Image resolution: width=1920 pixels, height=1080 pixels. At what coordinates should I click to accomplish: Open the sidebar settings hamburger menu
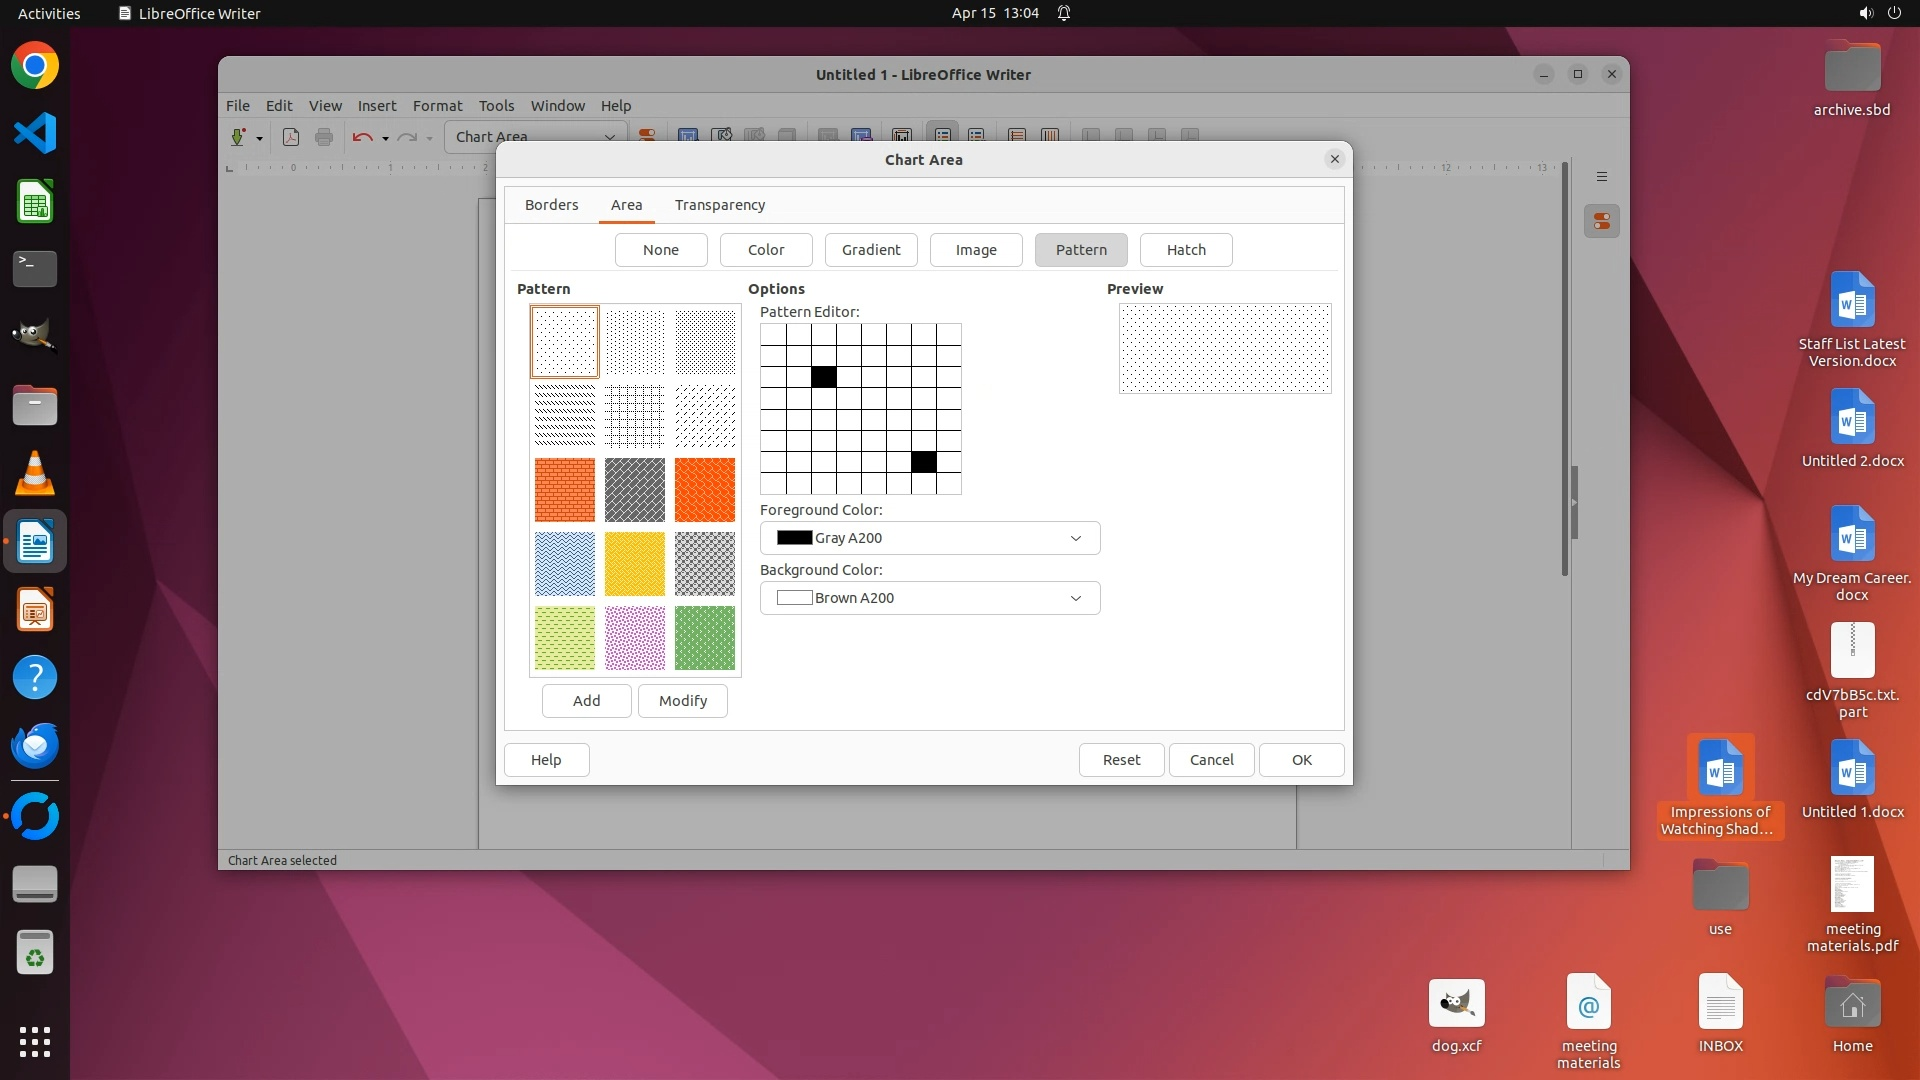pos(1602,177)
